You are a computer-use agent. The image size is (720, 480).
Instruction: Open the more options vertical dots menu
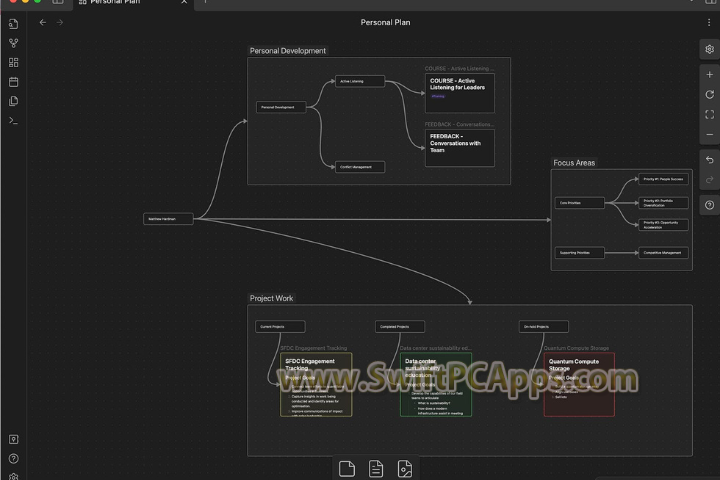pos(709,22)
